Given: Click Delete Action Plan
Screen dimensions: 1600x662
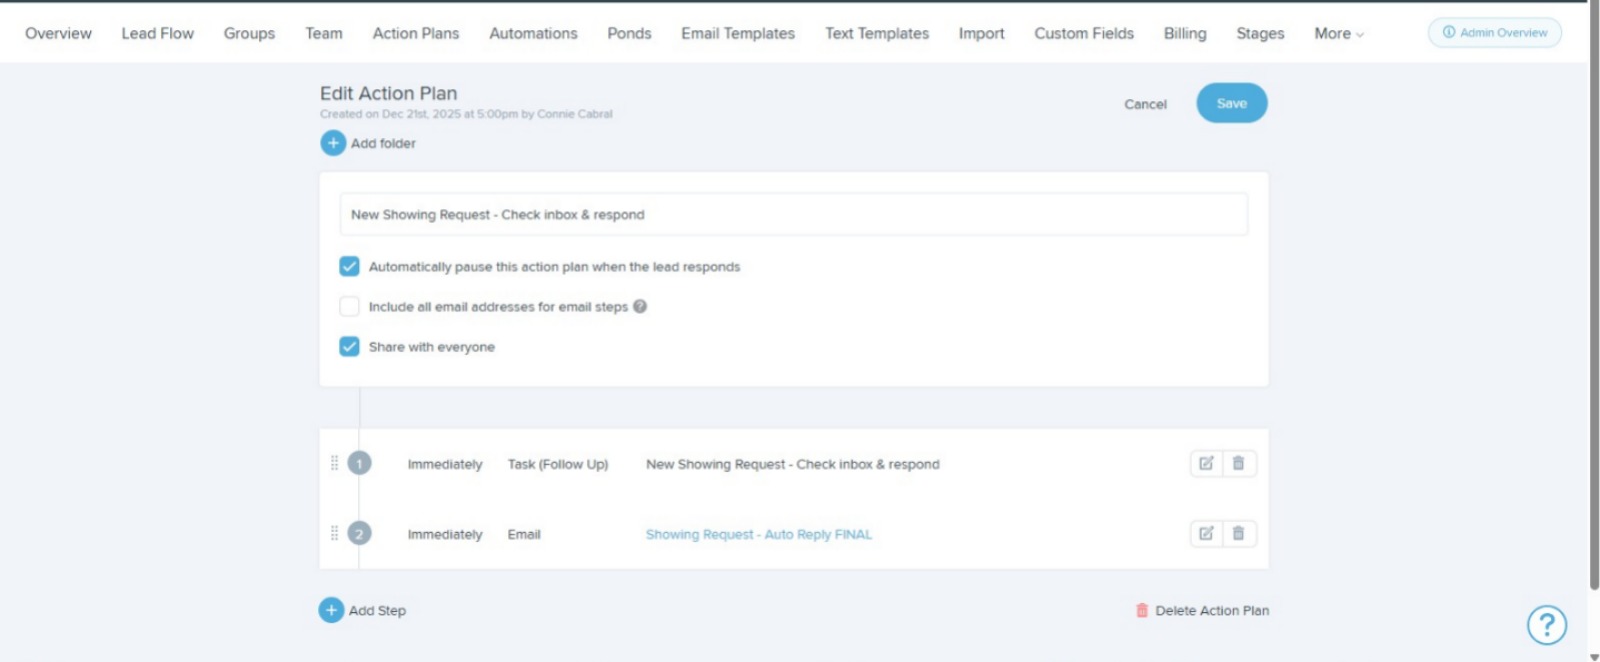Looking at the screenshot, I should click(1211, 610).
